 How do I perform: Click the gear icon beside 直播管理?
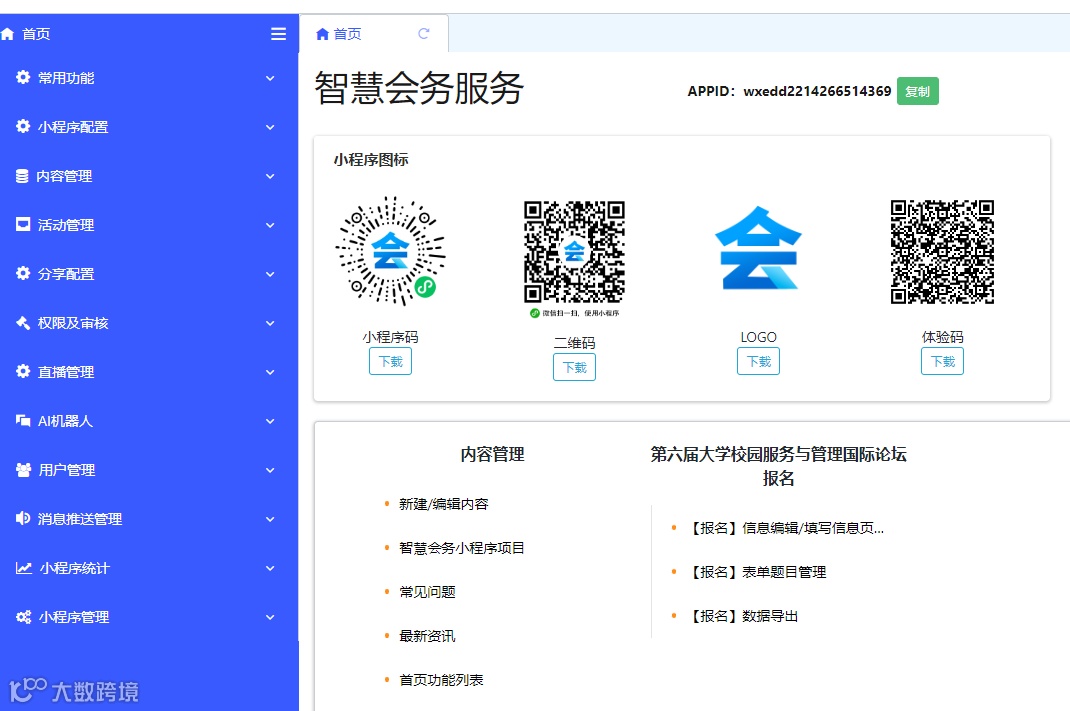(23, 371)
